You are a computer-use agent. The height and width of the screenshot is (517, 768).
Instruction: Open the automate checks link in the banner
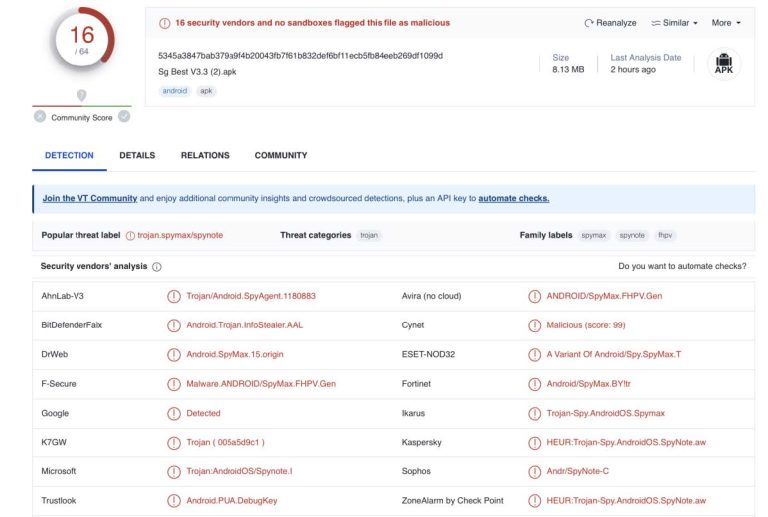(x=513, y=198)
